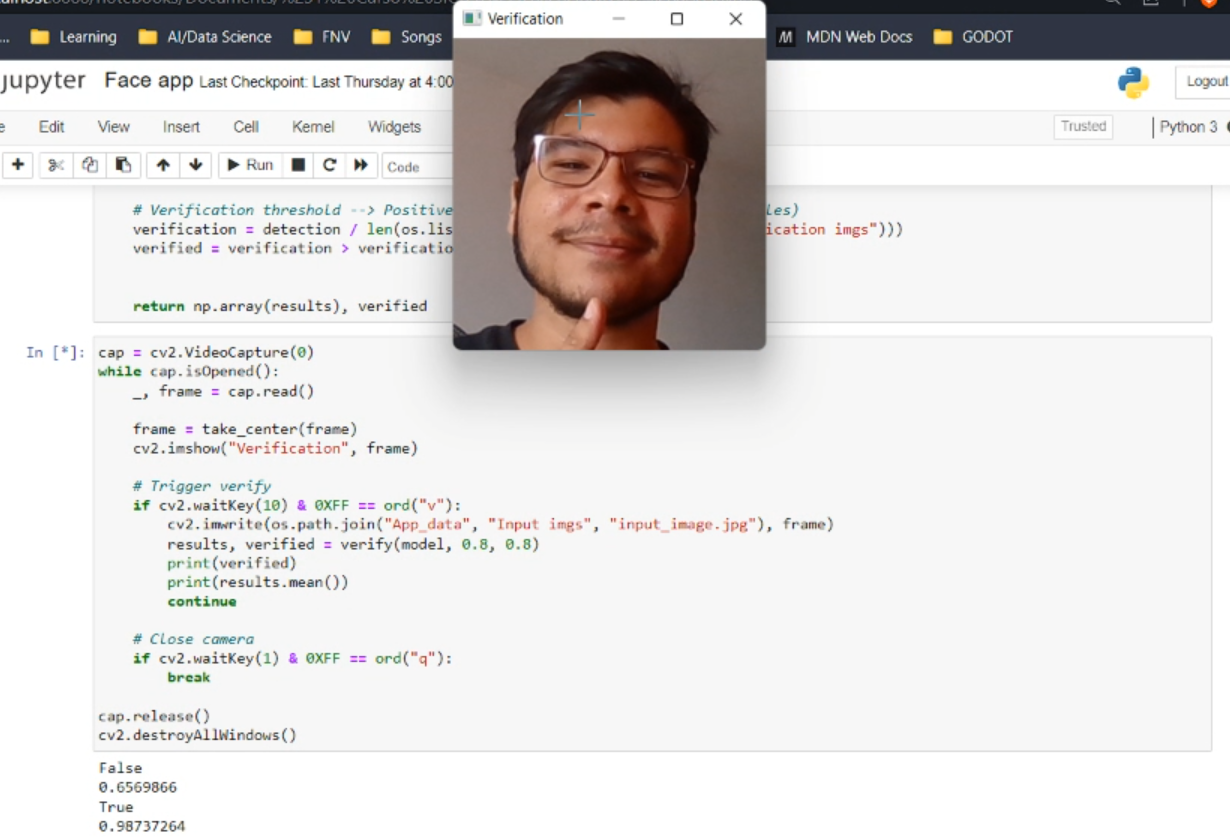Click the verify(model, 0.8, 0.8) line
The height and width of the screenshot is (837, 1230).
click(353, 545)
